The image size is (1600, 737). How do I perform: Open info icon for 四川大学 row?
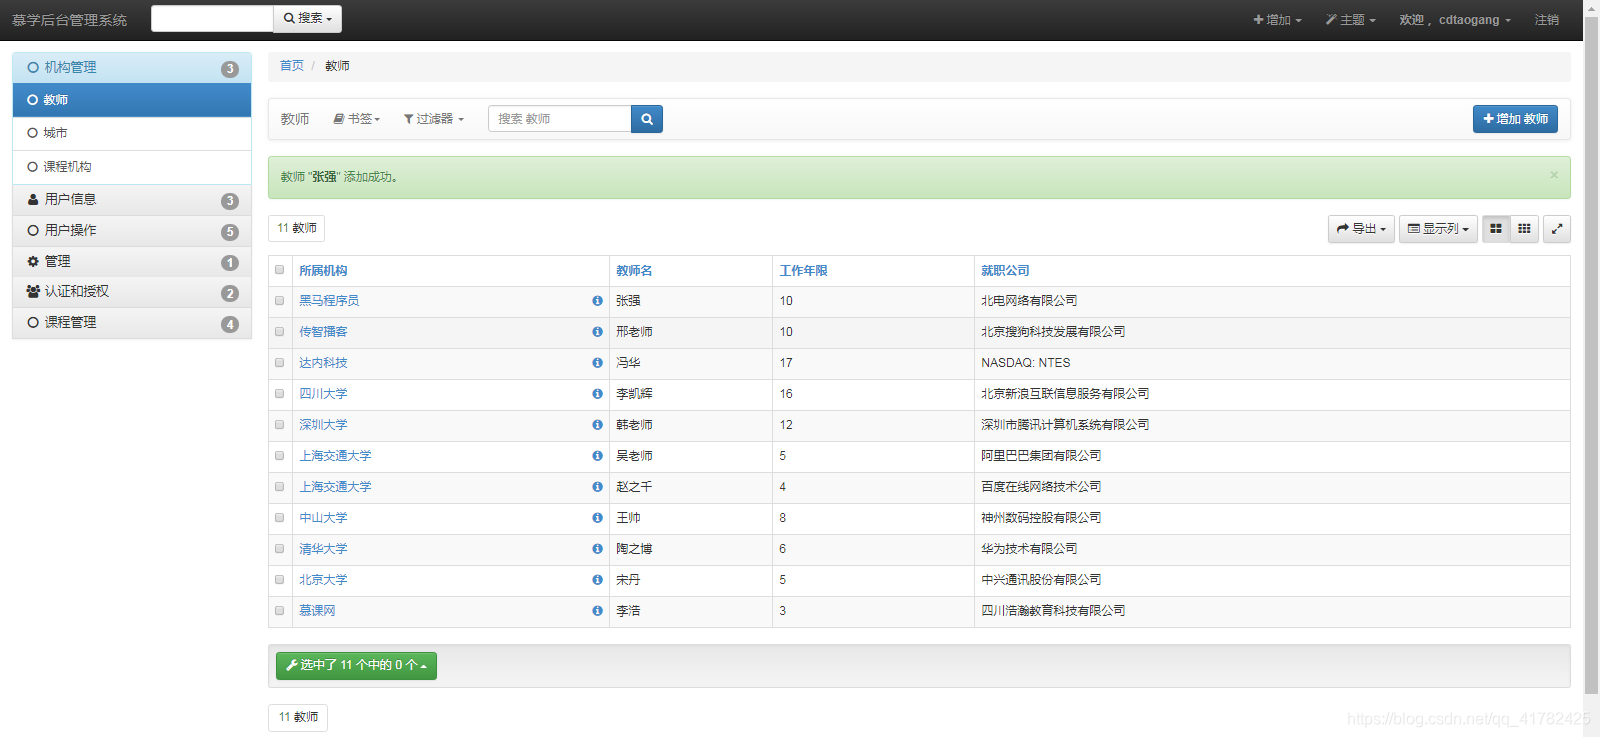(x=597, y=394)
